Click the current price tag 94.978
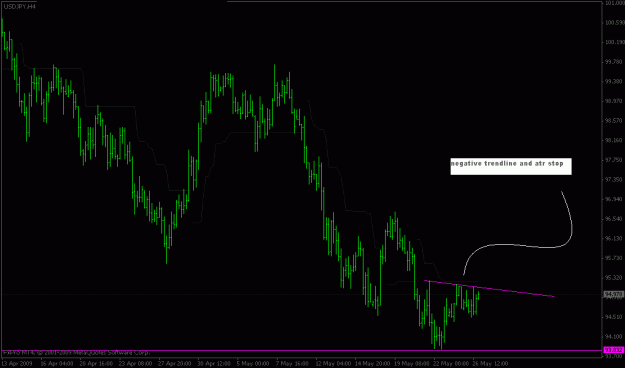 coord(613,294)
